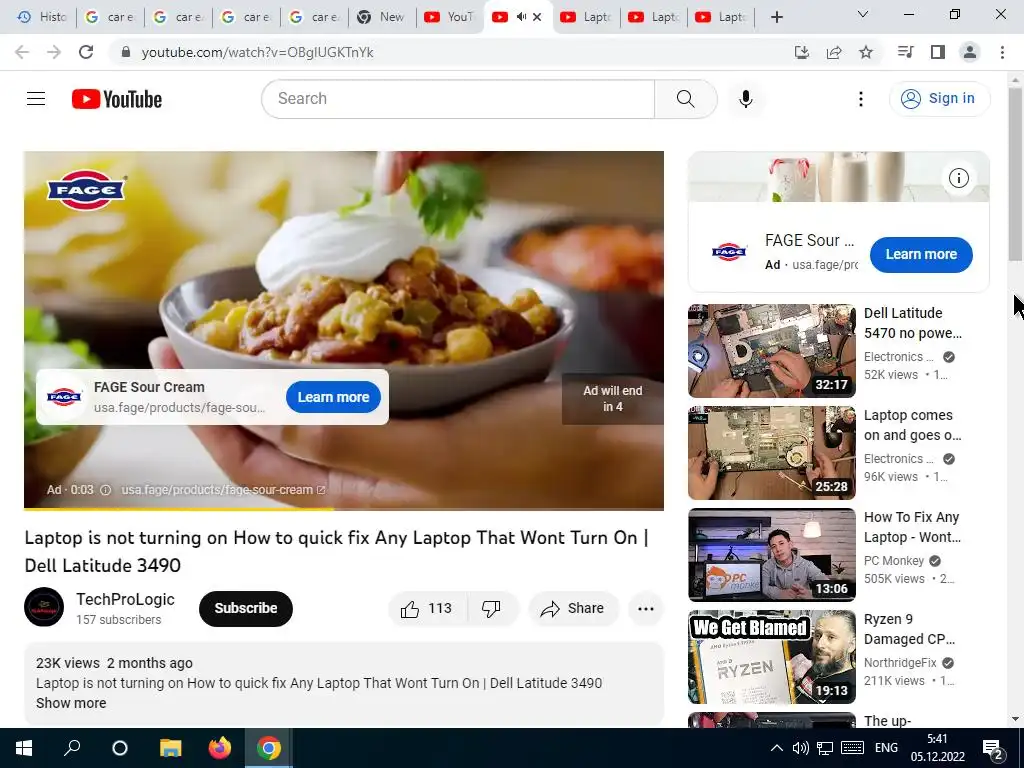The image size is (1024, 768).
Task: Click the PC Monkey channel name
Action: (x=893, y=561)
